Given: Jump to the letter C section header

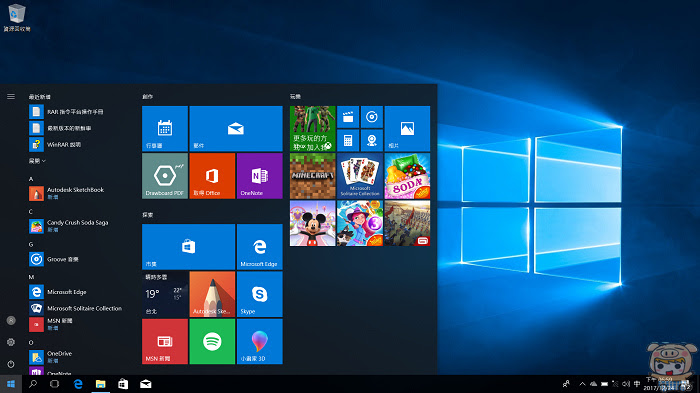Looking at the screenshot, I should click(x=31, y=212).
